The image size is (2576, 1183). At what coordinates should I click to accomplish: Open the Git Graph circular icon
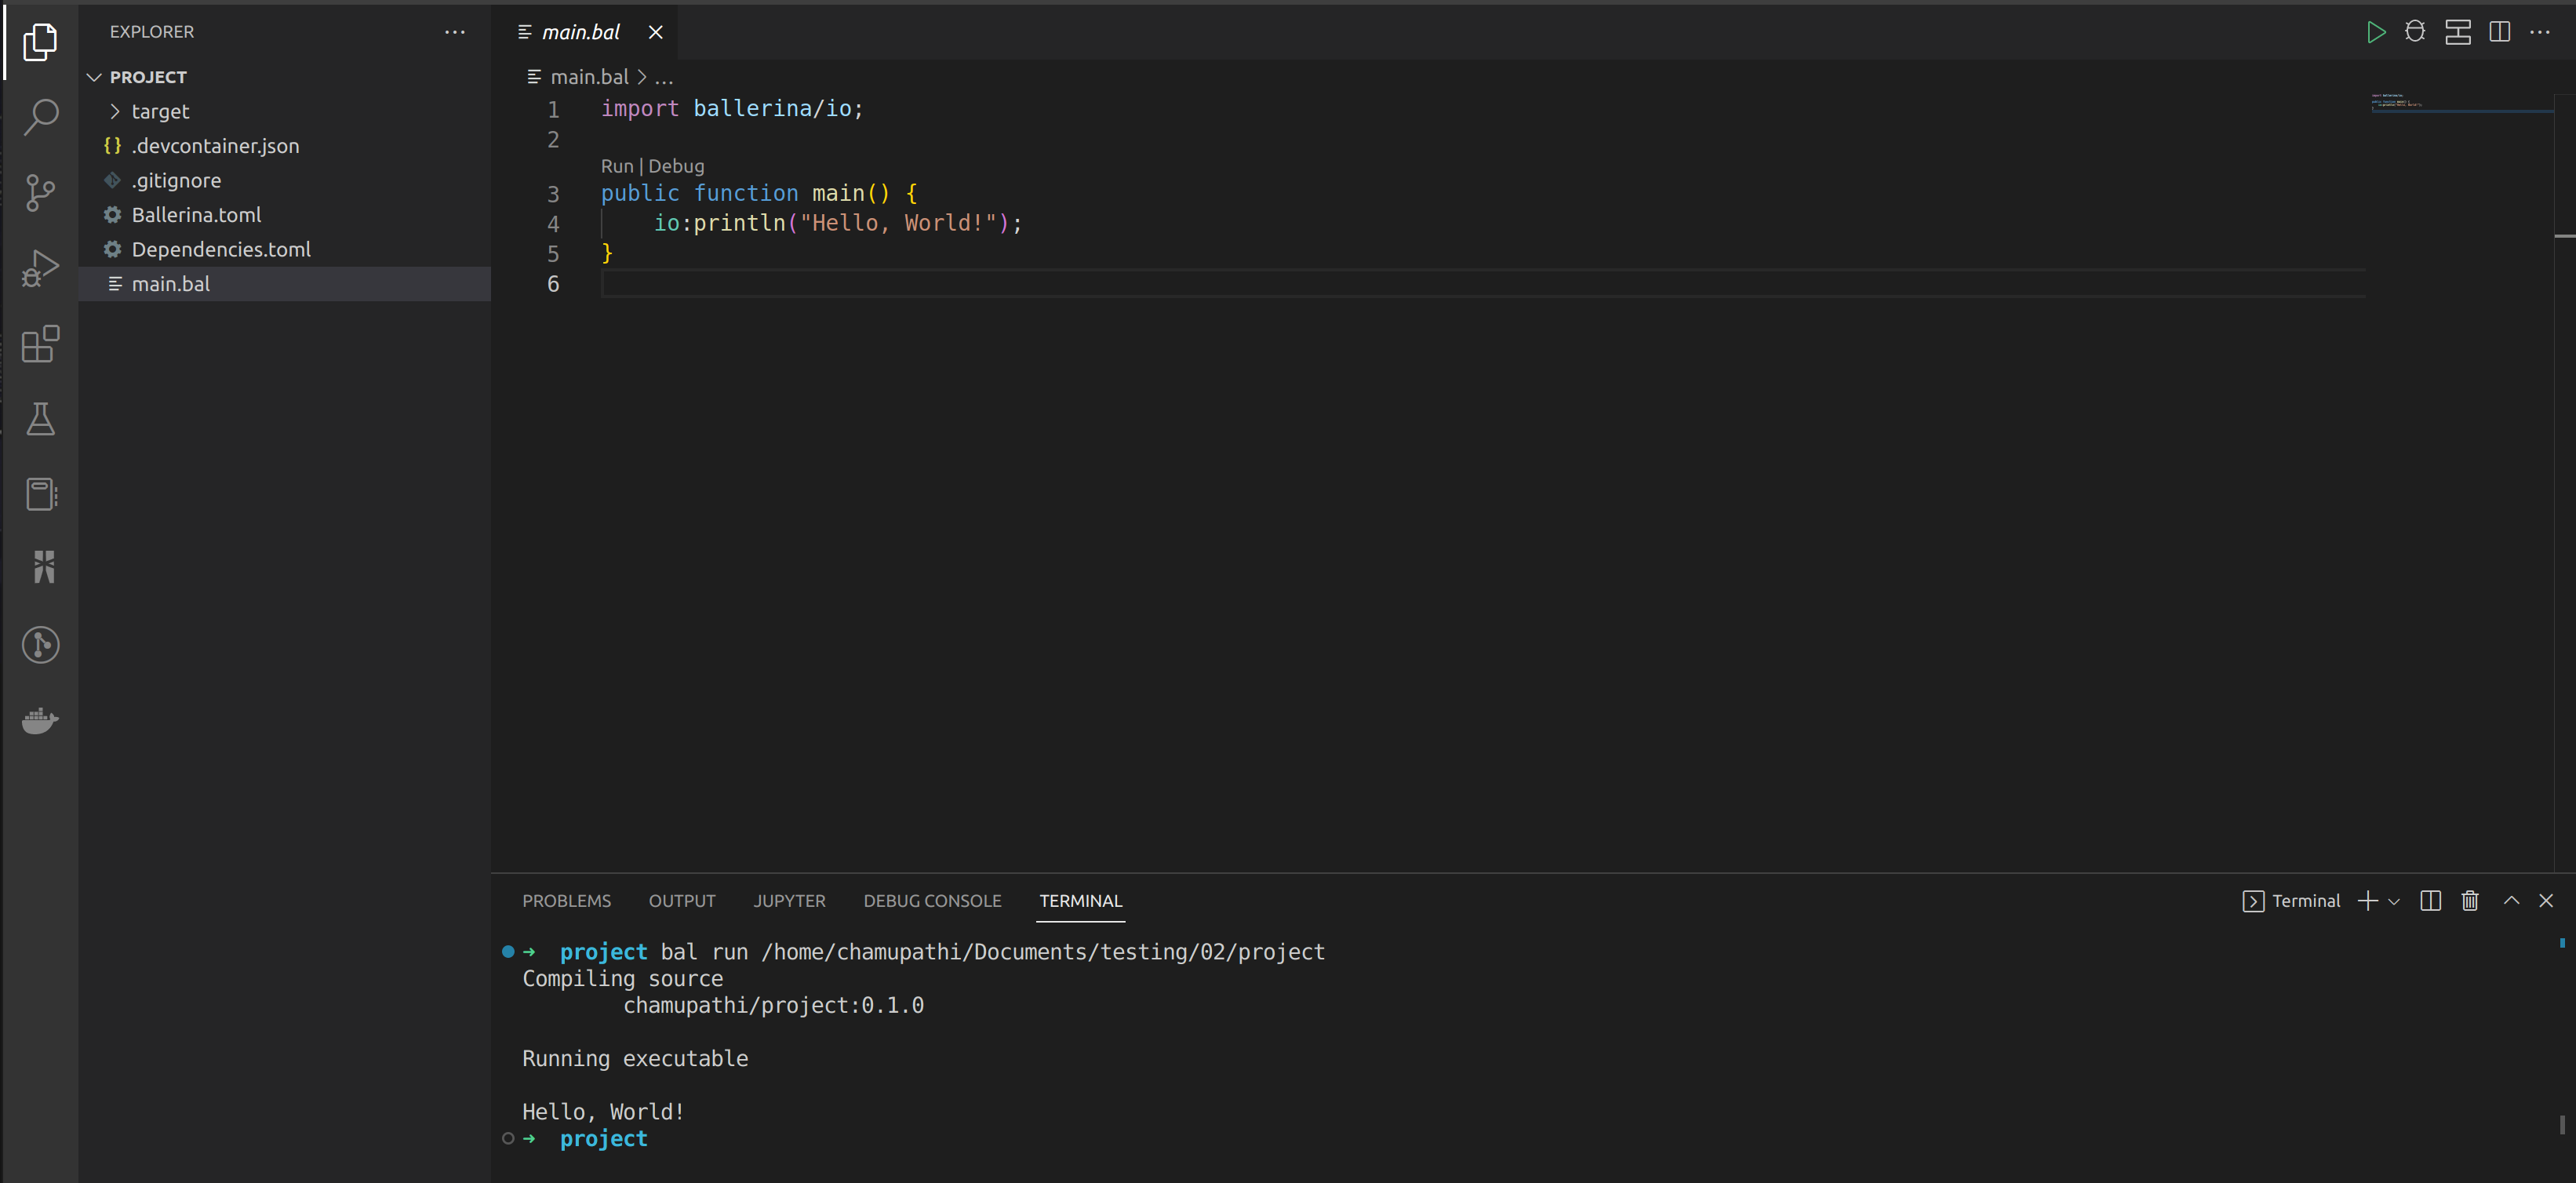[x=40, y=645]
